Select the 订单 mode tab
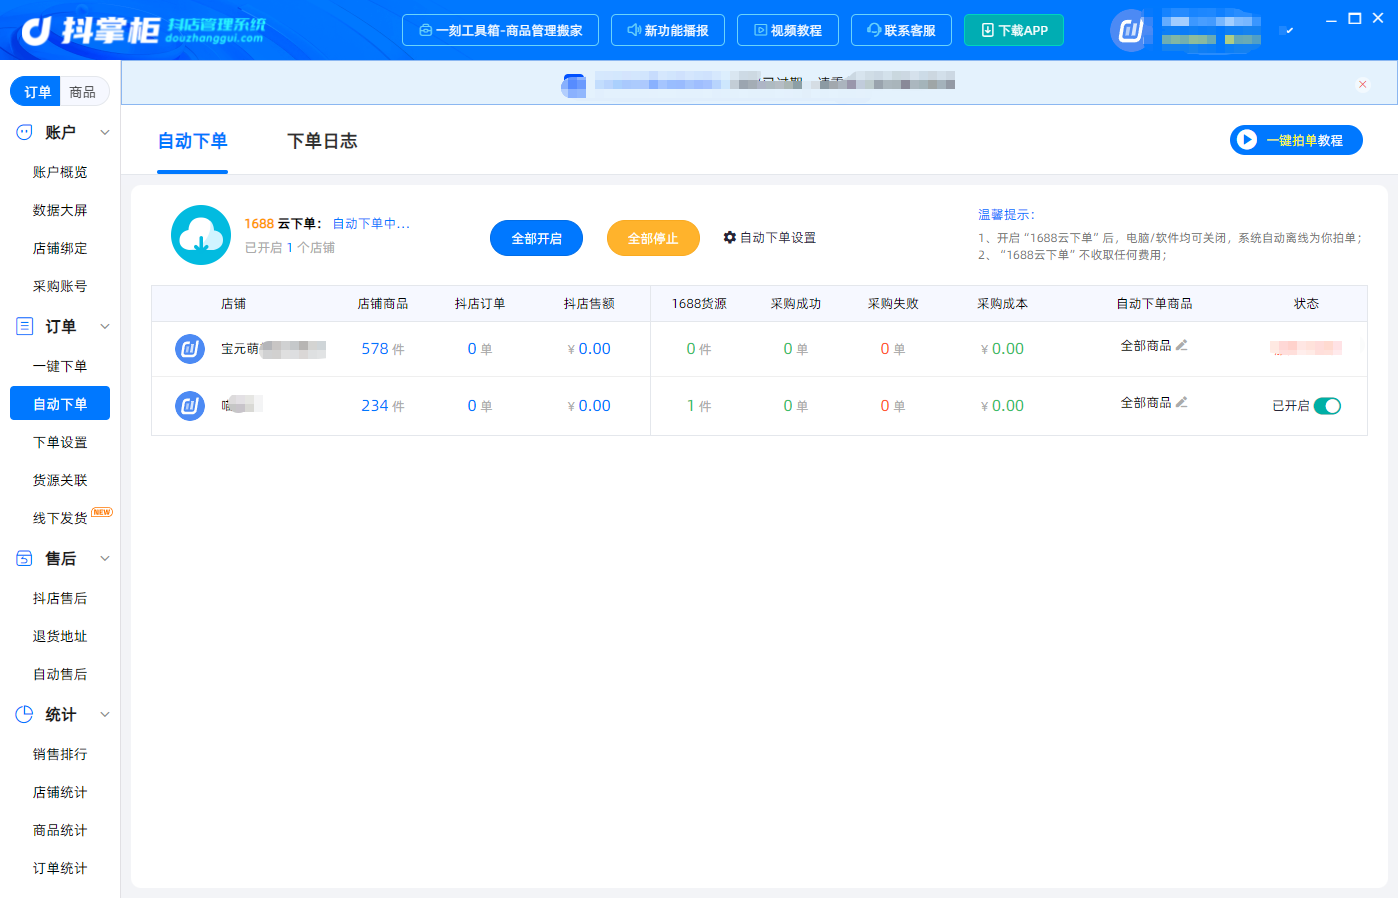This screenshot has height=898, width=1398. click(x=36, y=92)
